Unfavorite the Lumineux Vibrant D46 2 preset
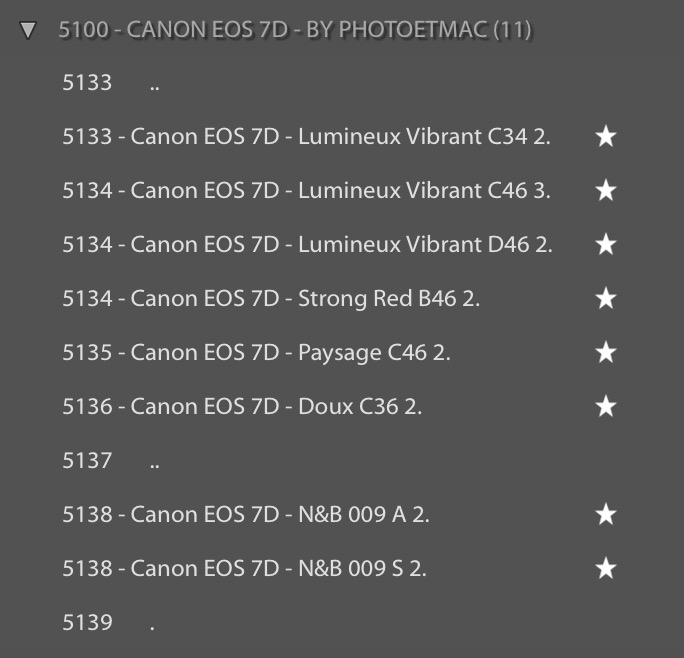Image resolution: width=684 pixels, height=658 pixels. click(605, 245)
